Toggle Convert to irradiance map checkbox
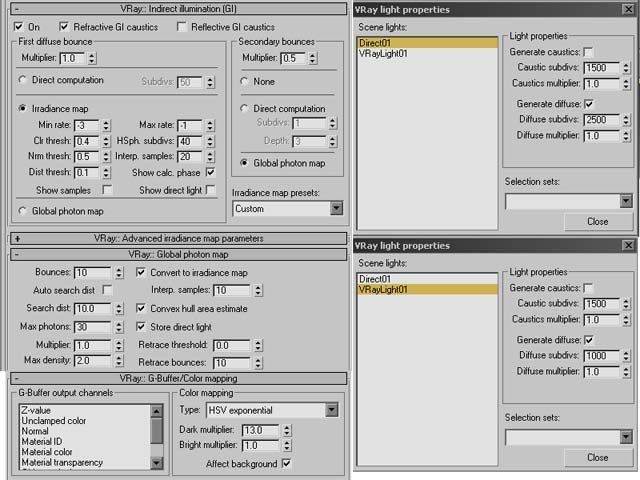The height and width of the screenshot is (480, 640). (141, 272)
